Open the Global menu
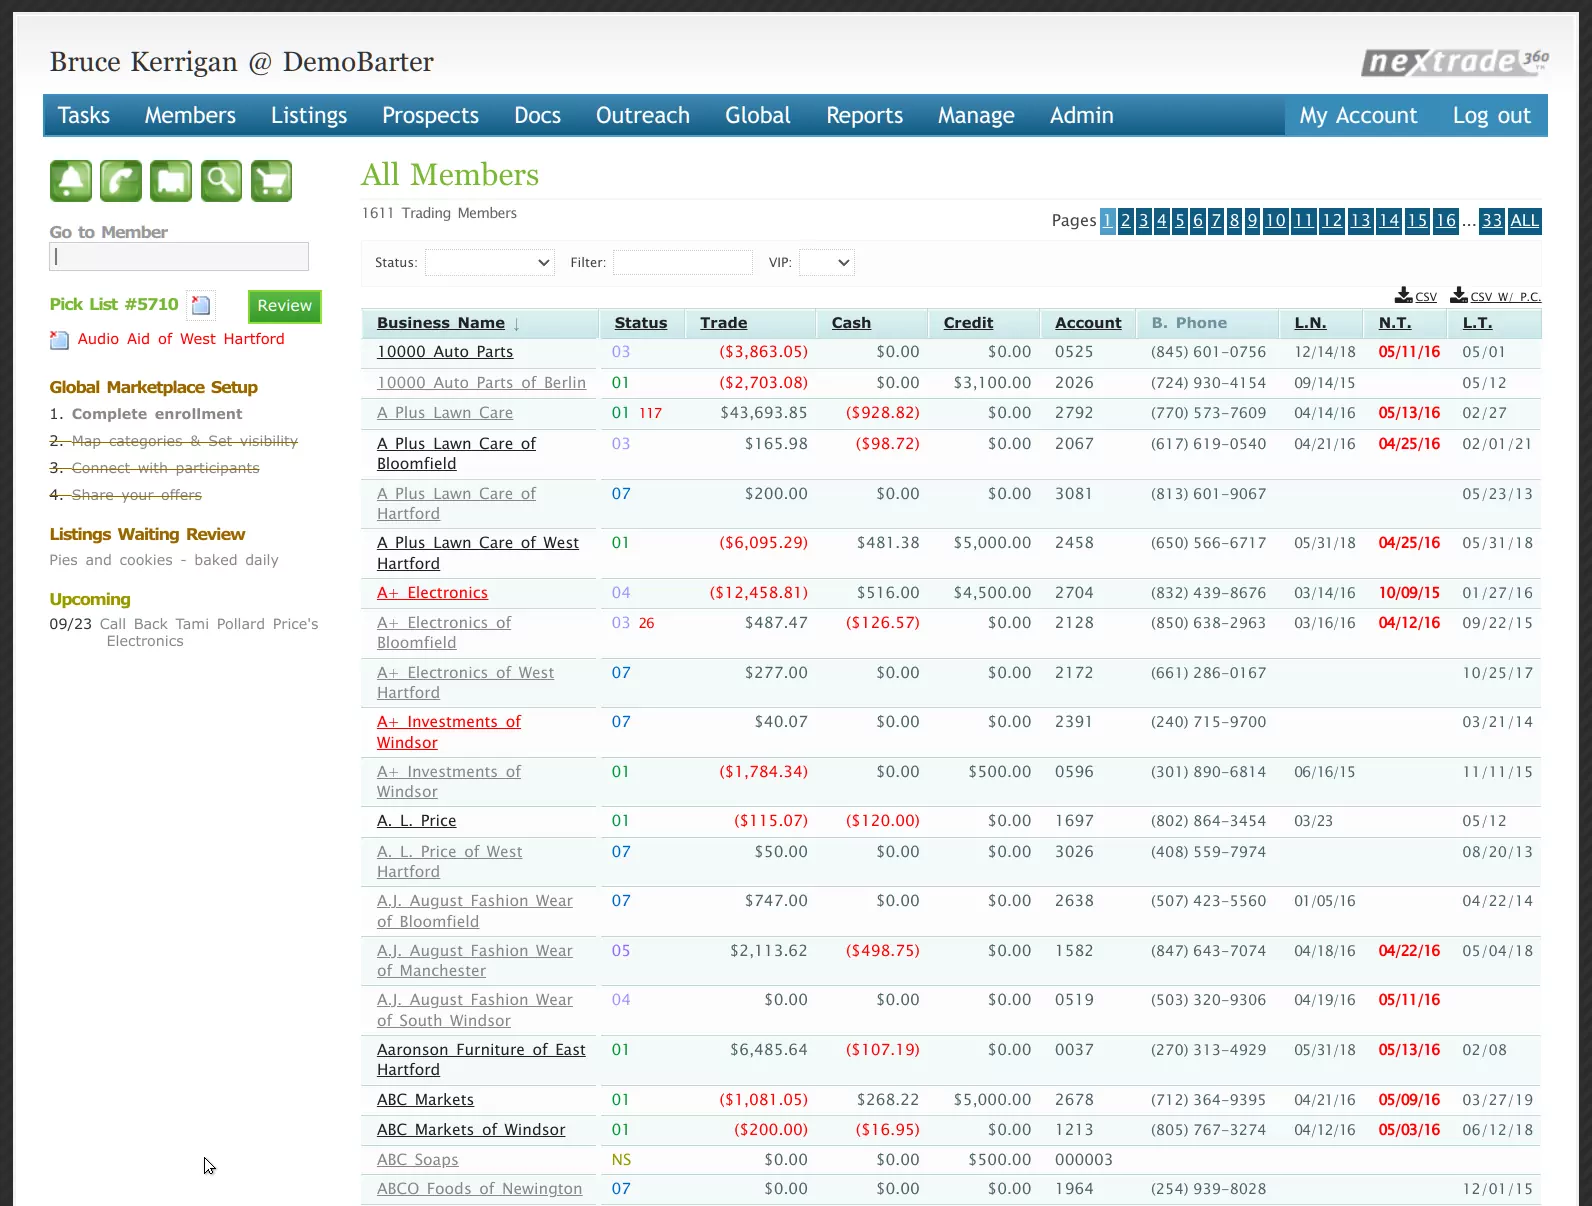The width and height of the screenshot is (1592, 1206). [x=758, y=116]
